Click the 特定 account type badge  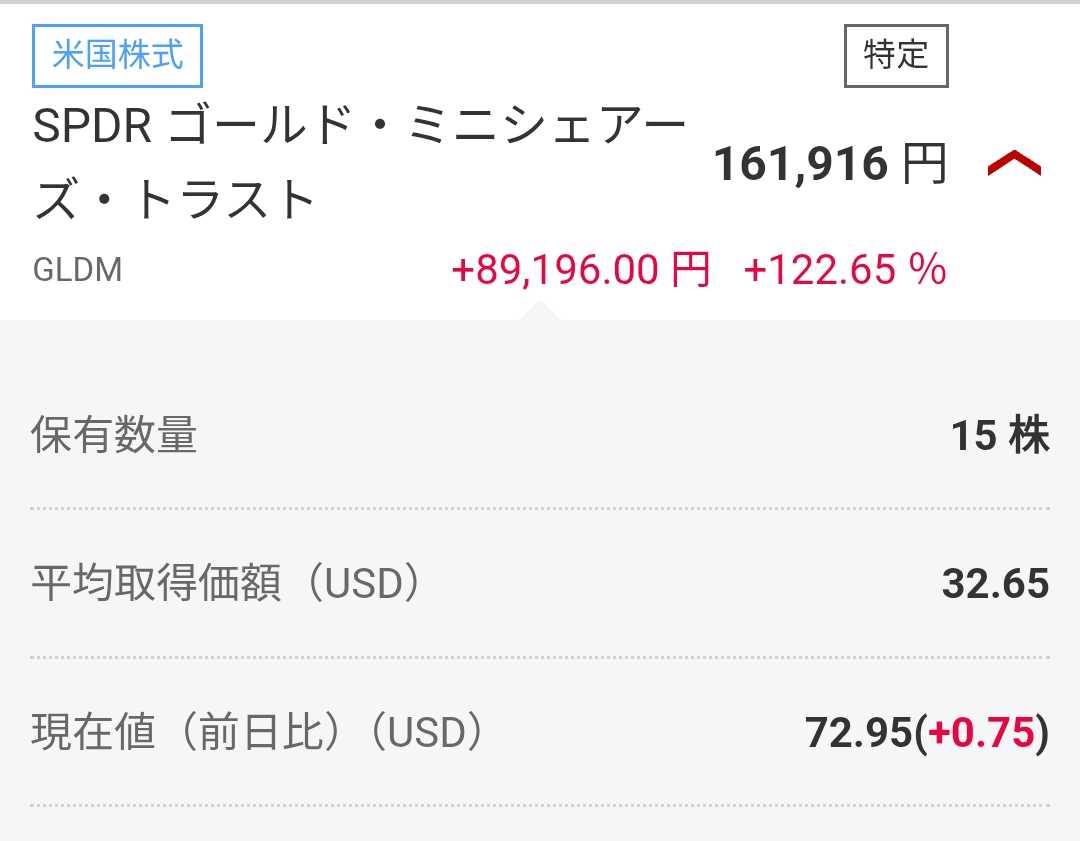click(x=896, y=54)
